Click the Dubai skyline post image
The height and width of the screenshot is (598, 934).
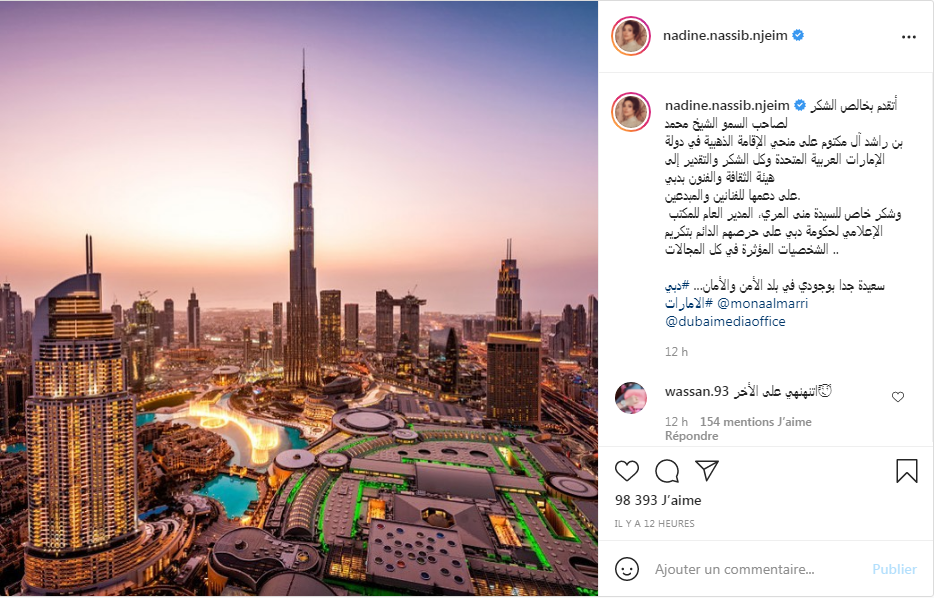(298, 298)
